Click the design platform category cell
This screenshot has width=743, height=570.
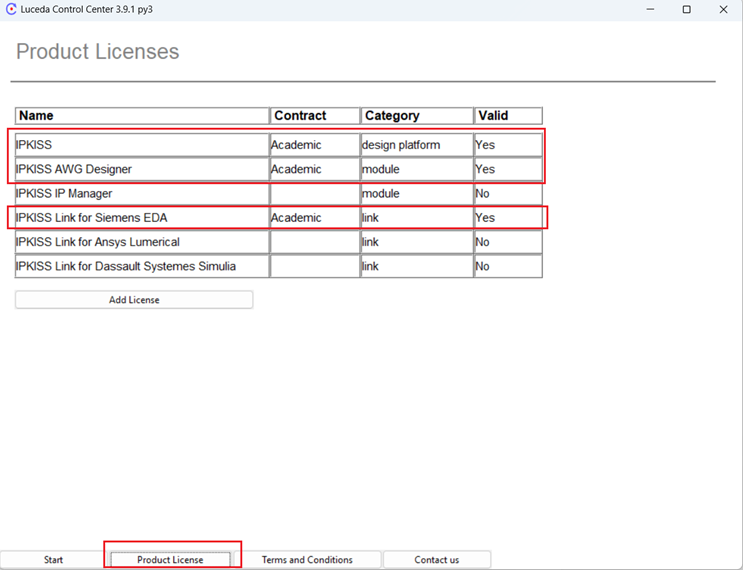click(417, 145)
